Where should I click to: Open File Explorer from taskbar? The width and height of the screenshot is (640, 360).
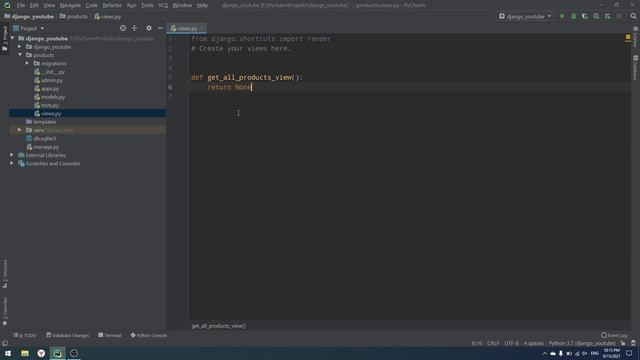click(x=25, y=353)
